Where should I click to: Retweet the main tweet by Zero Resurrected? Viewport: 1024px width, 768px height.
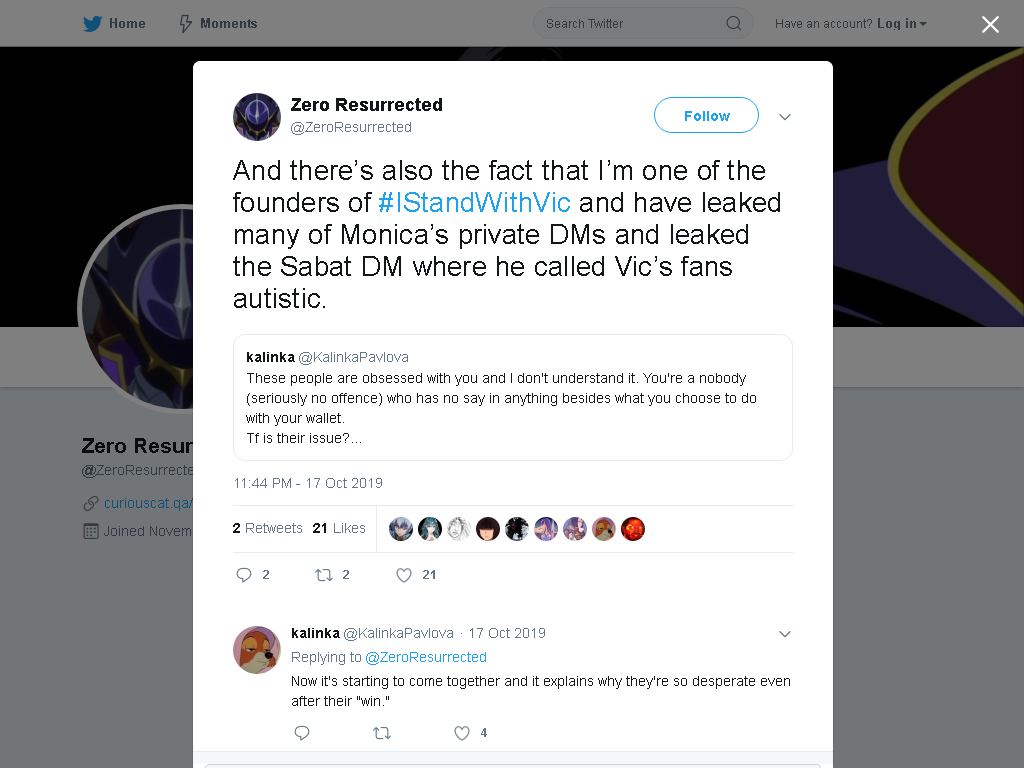tap(324, 575)
